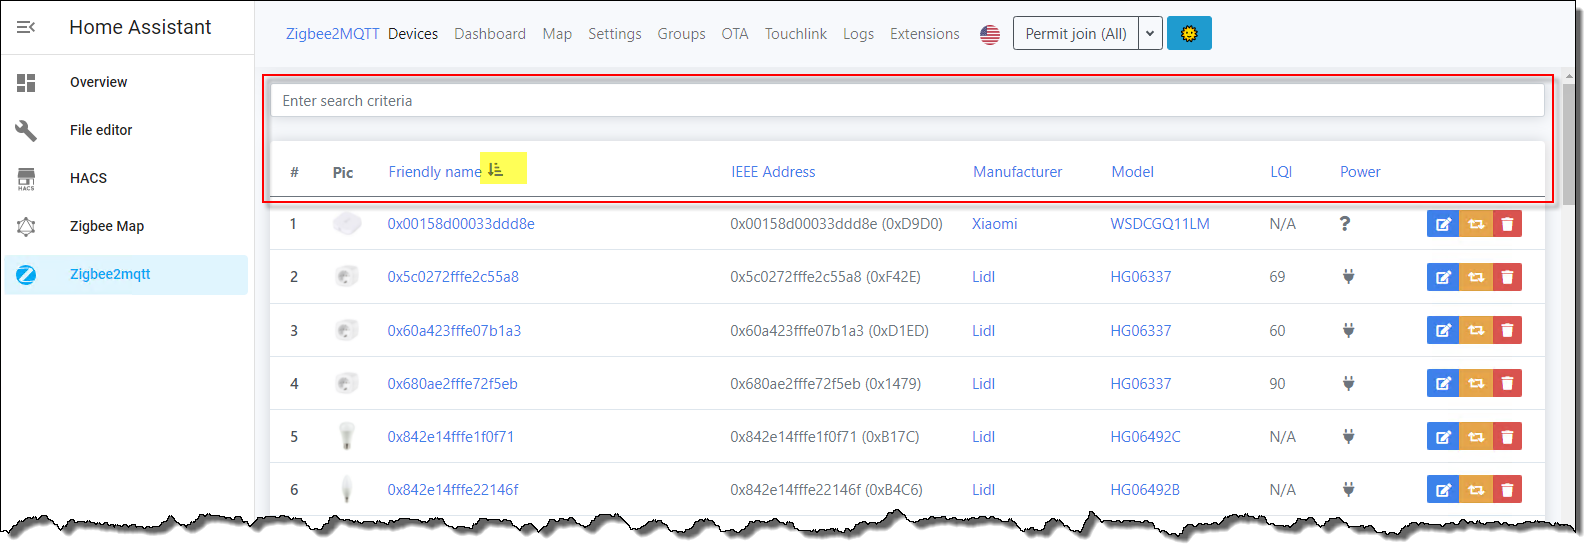Open model link WSDCGQ11LM
The image size is (1591, 557).
(x=1160, y=224)
